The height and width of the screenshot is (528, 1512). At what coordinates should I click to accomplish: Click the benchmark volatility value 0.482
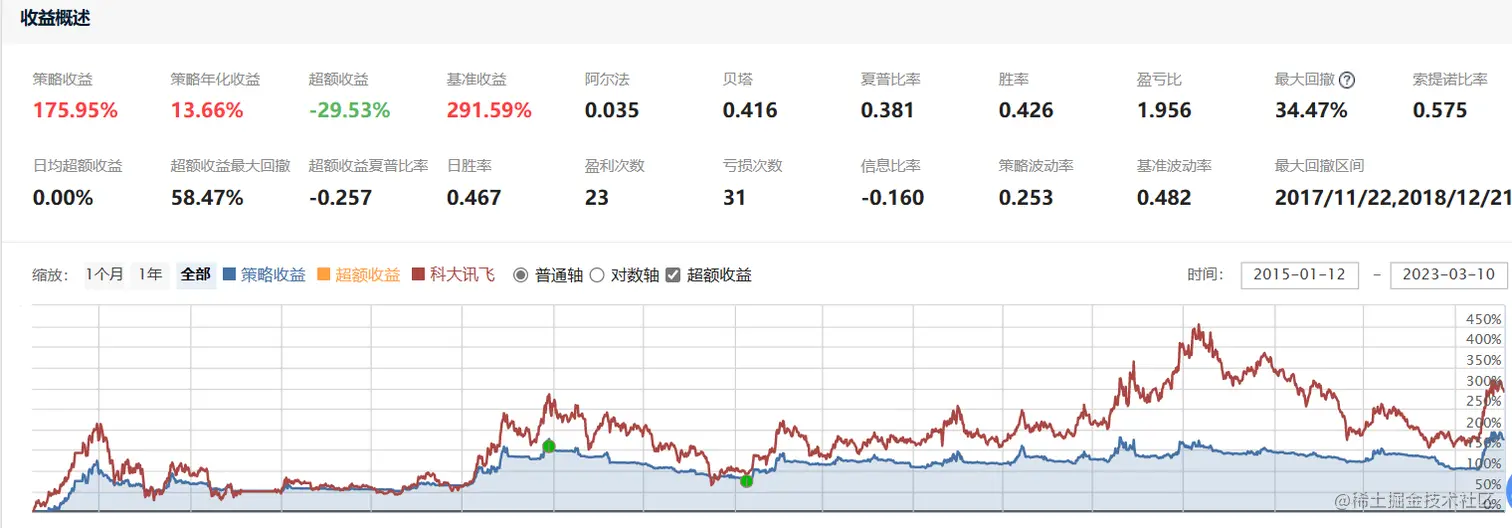point(1164,197)
